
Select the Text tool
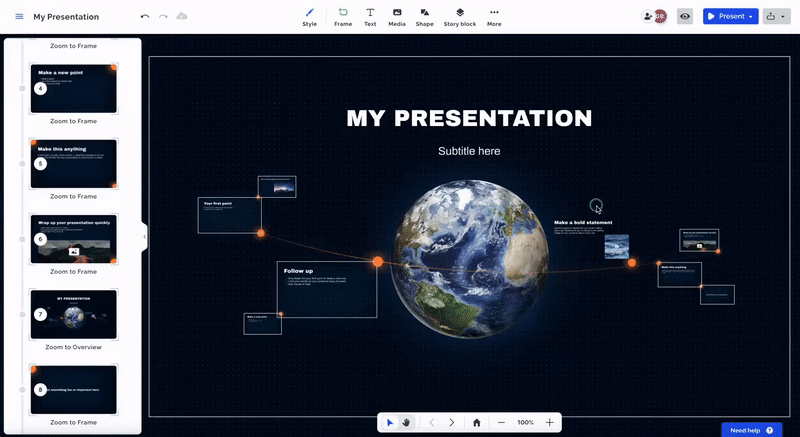[x=370, y=17]
